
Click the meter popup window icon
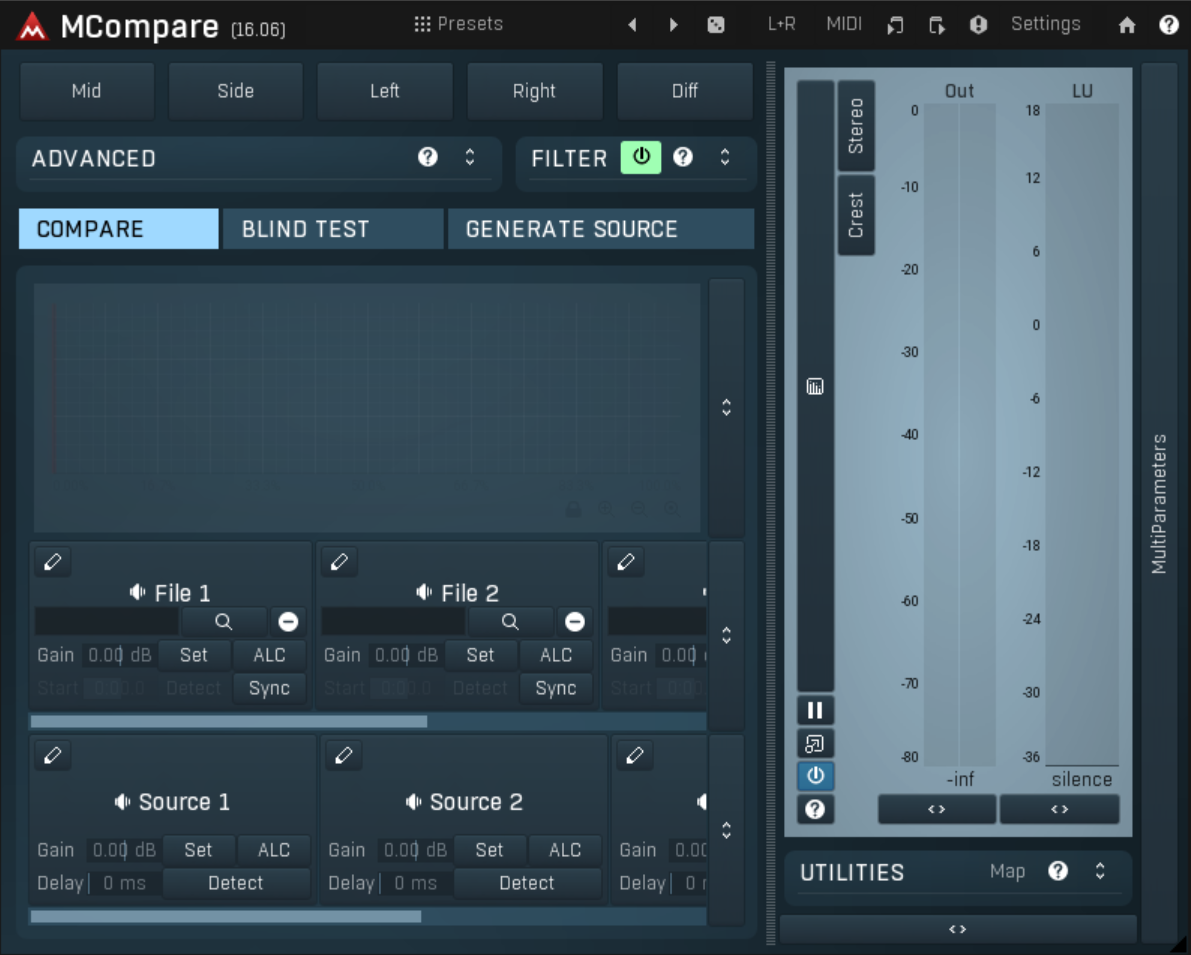click(815, 744)
